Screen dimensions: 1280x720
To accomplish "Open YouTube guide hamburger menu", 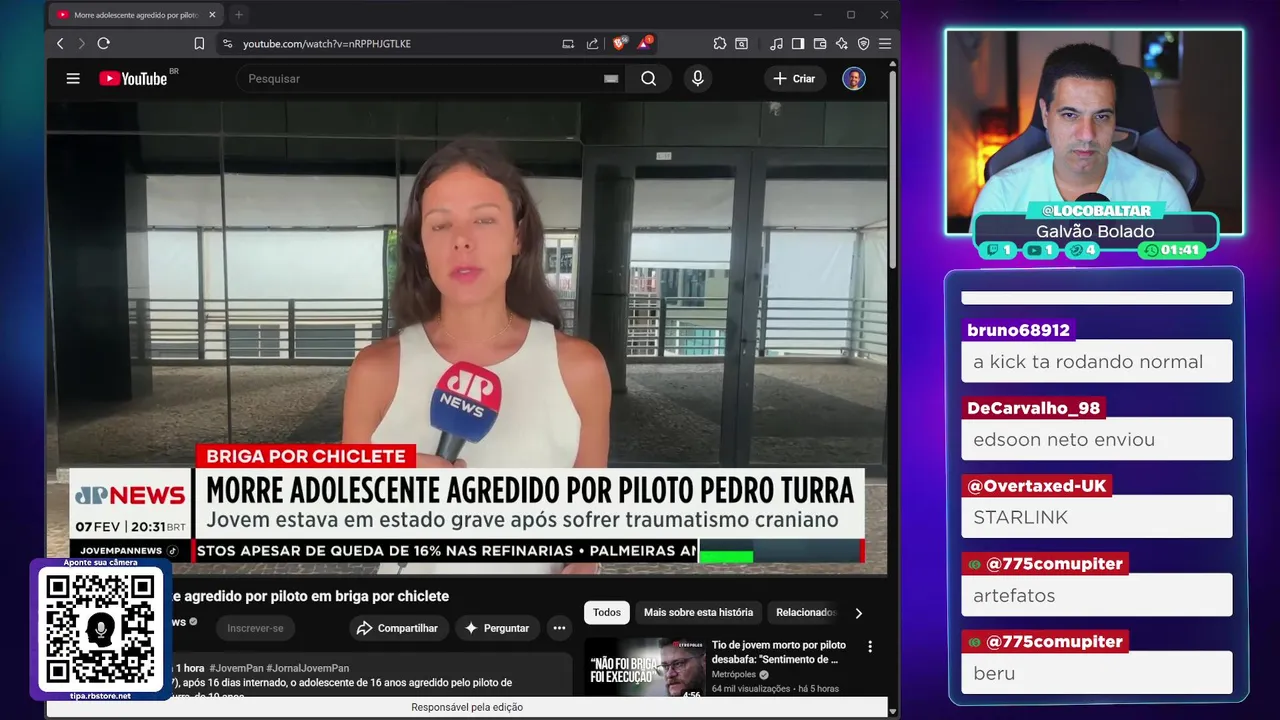I will point(73,79).
